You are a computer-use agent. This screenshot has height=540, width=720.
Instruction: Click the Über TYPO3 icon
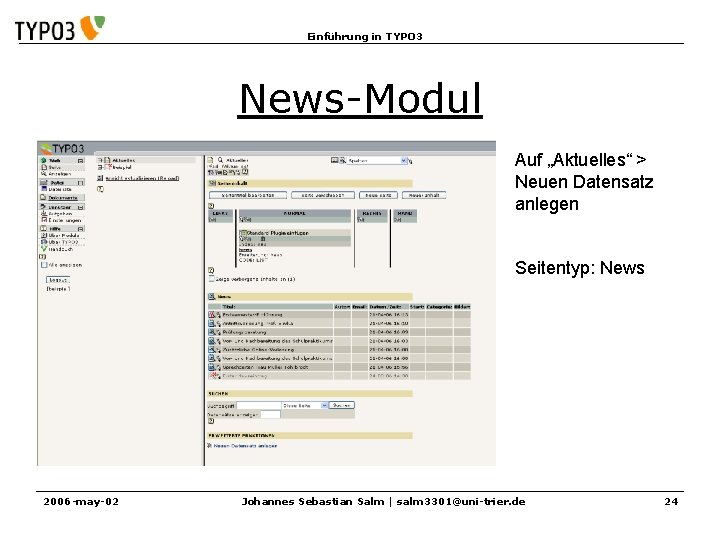coord(44,242)
